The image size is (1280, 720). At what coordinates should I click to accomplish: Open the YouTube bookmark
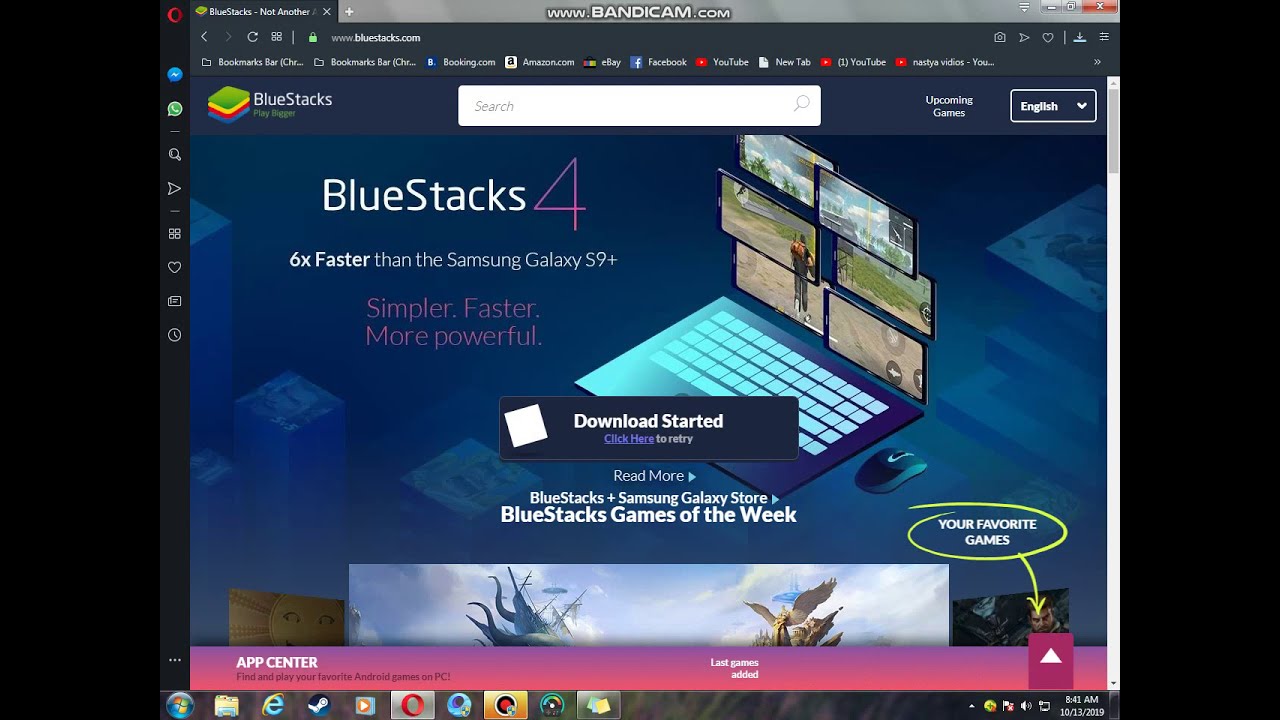click(722, 62)
